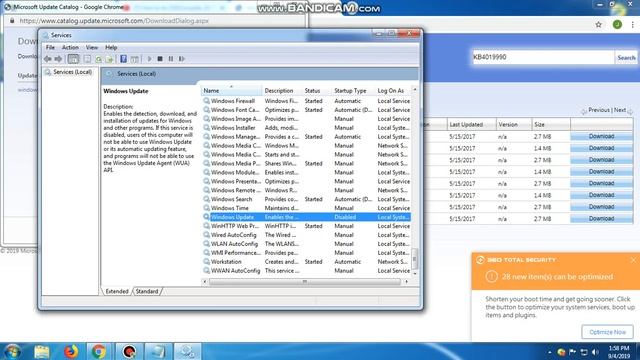The width and height of the screenshot is (640, 360).
Task: Switch to the Extended tab
Action: tap(117, 291)
